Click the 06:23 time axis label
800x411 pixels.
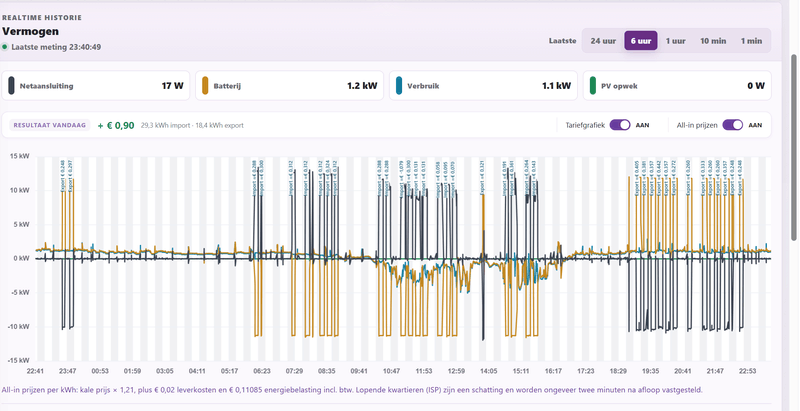(262, 371)
